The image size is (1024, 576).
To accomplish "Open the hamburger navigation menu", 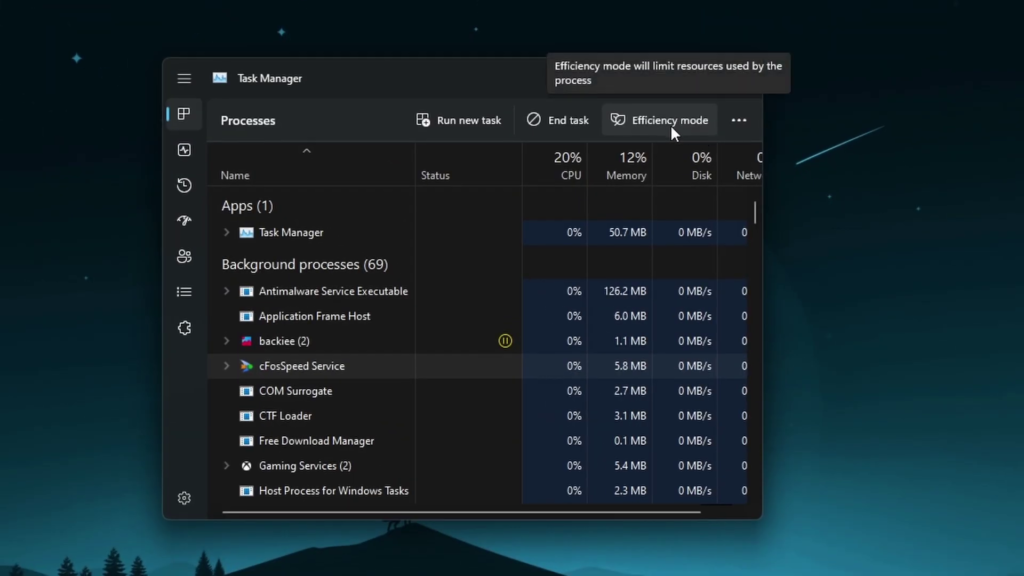I will pyautogui.click(x=184, y=78).
